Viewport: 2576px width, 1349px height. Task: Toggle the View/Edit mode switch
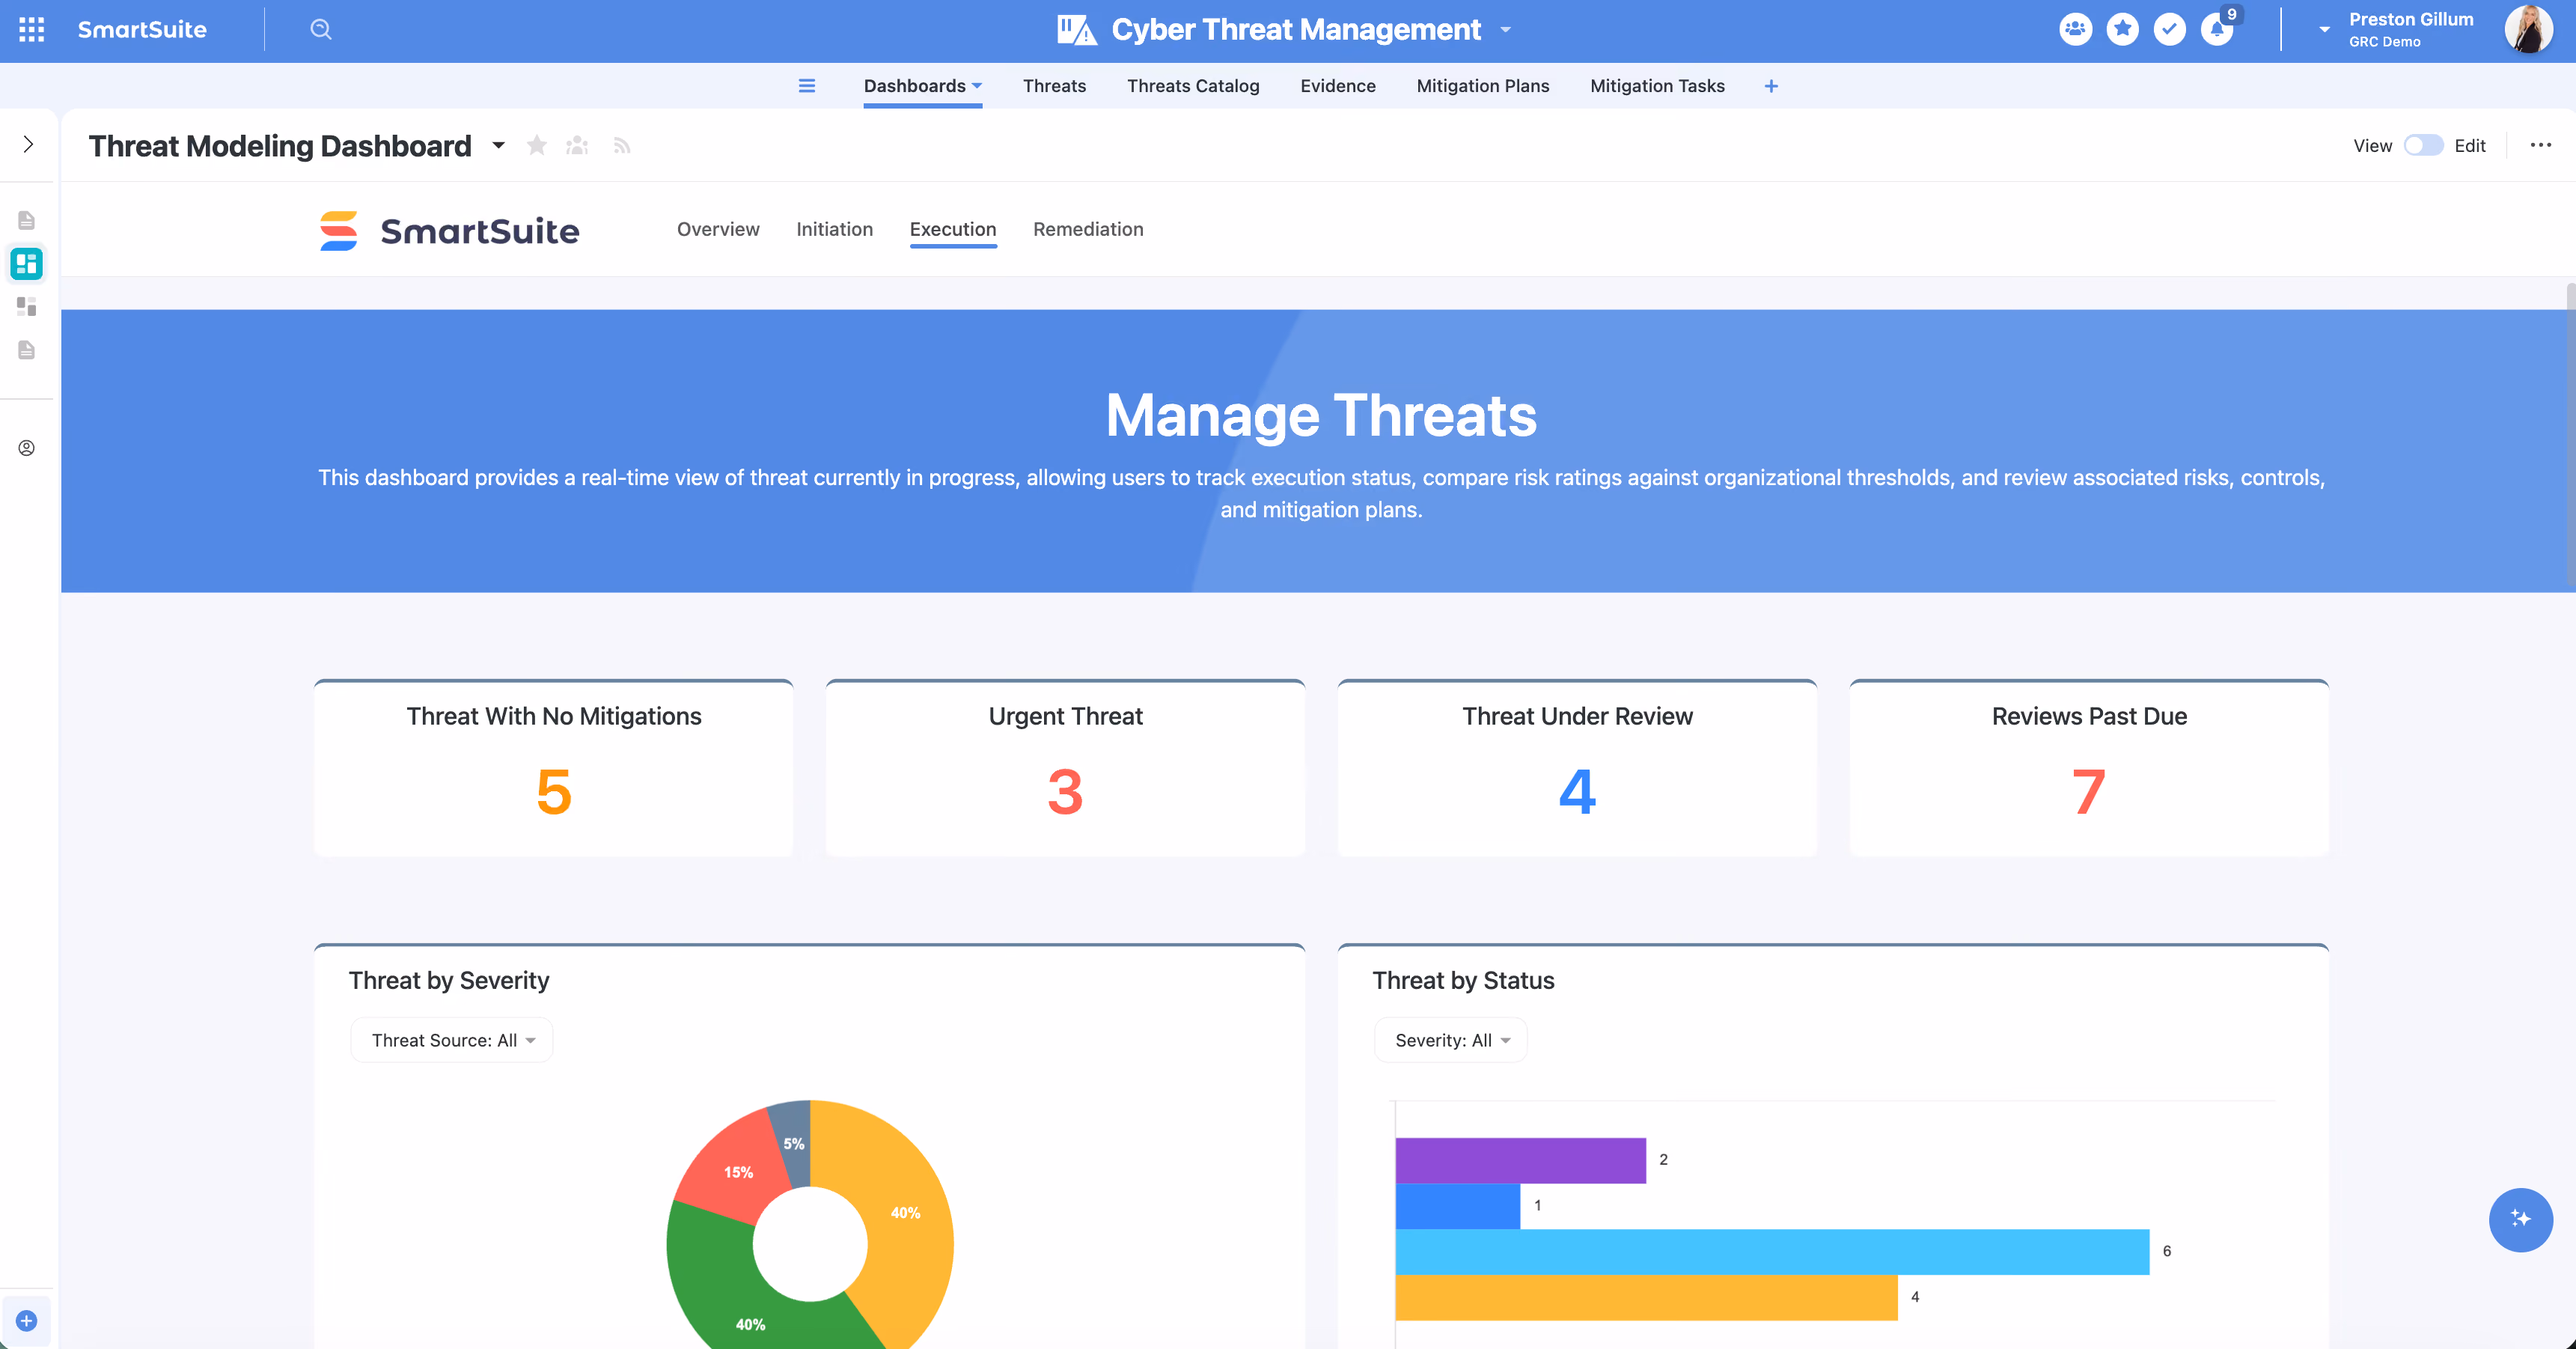2423,146
